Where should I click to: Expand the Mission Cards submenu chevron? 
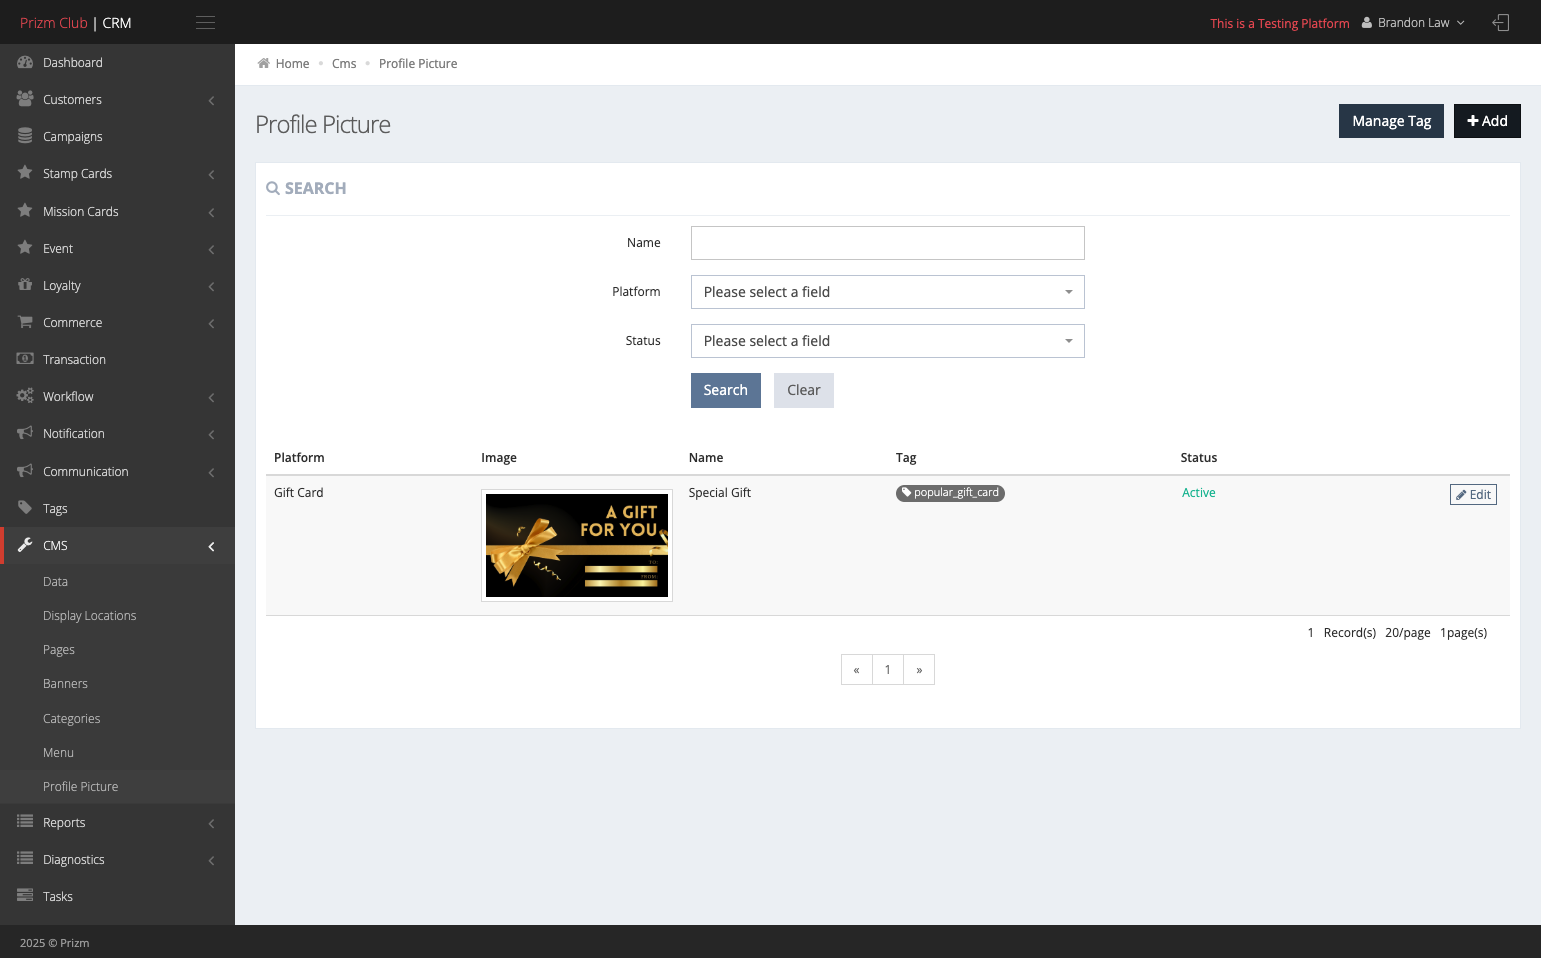tap(211, 212)
